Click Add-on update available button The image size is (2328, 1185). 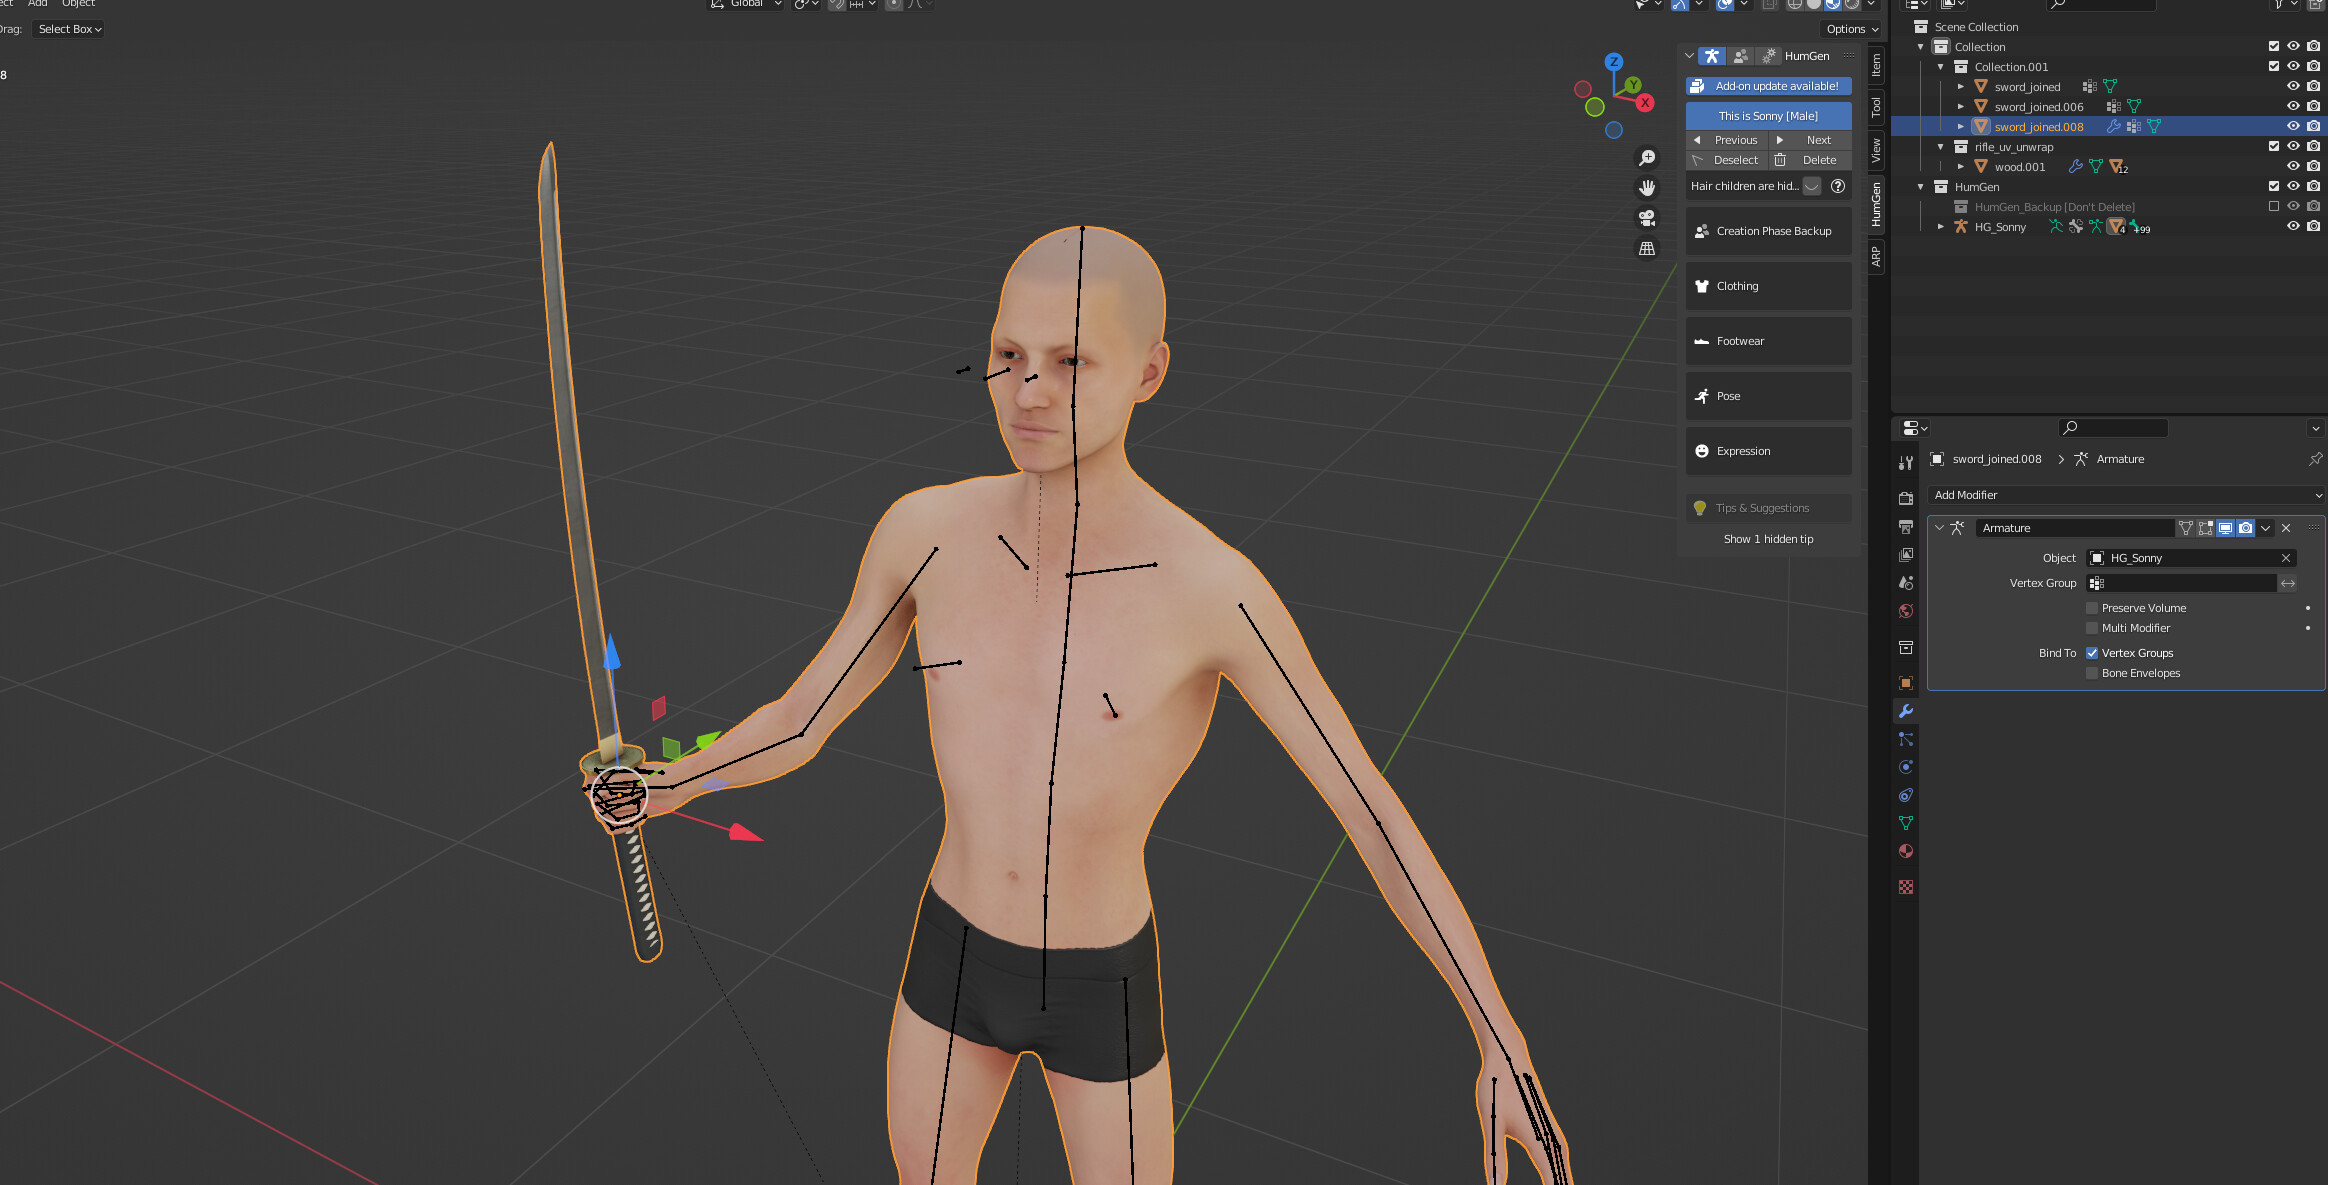pyautogui.click(x=1768, y=86)
